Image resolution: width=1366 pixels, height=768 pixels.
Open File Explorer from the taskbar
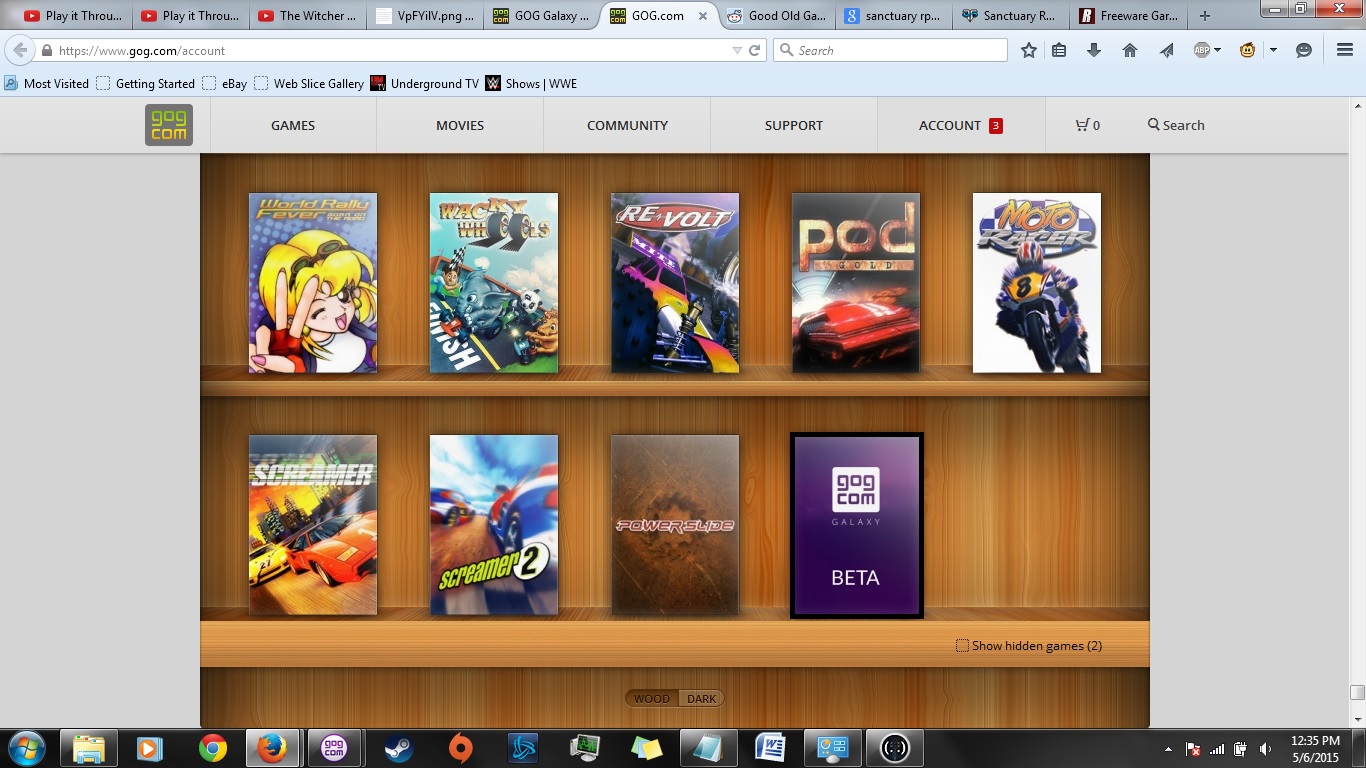pos(89,748)
